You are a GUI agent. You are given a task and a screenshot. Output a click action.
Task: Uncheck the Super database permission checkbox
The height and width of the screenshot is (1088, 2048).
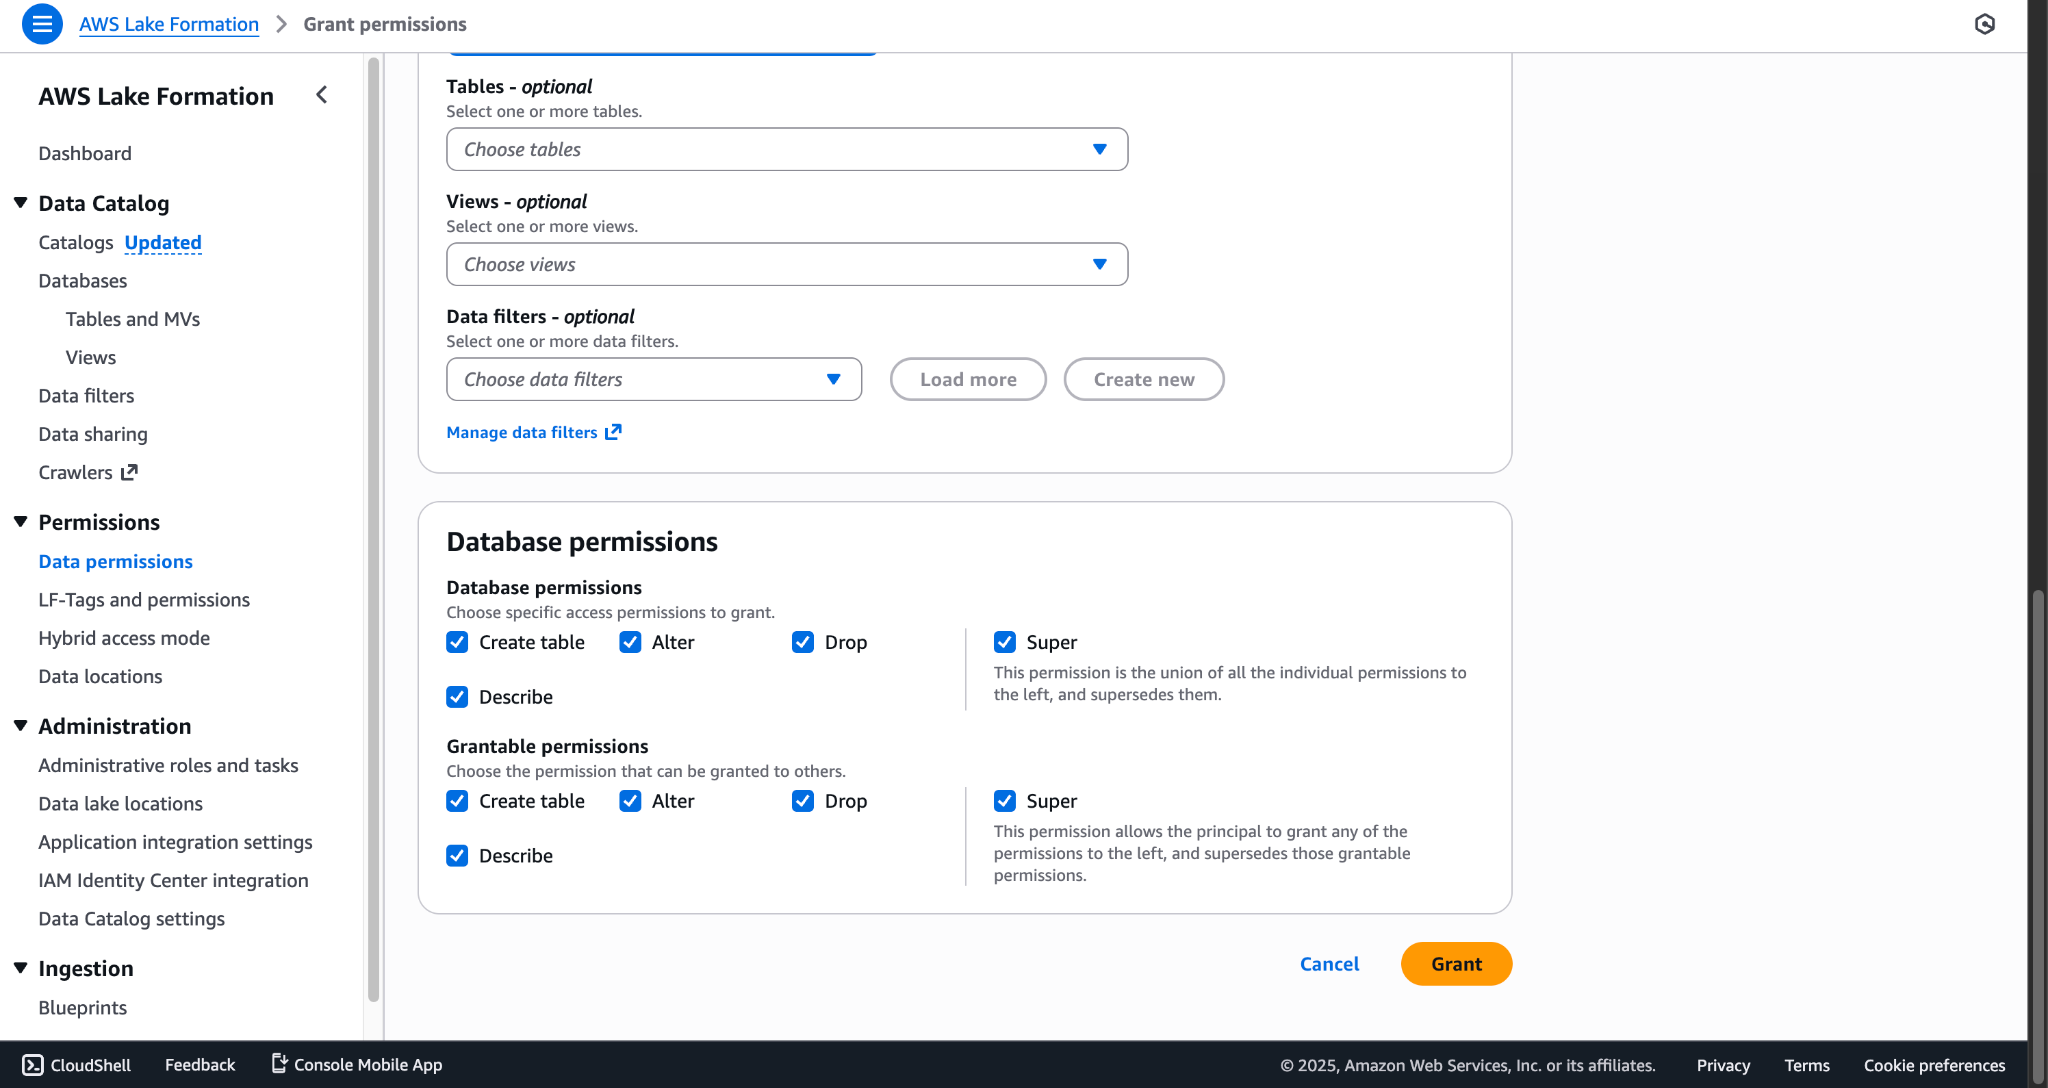1005,642
